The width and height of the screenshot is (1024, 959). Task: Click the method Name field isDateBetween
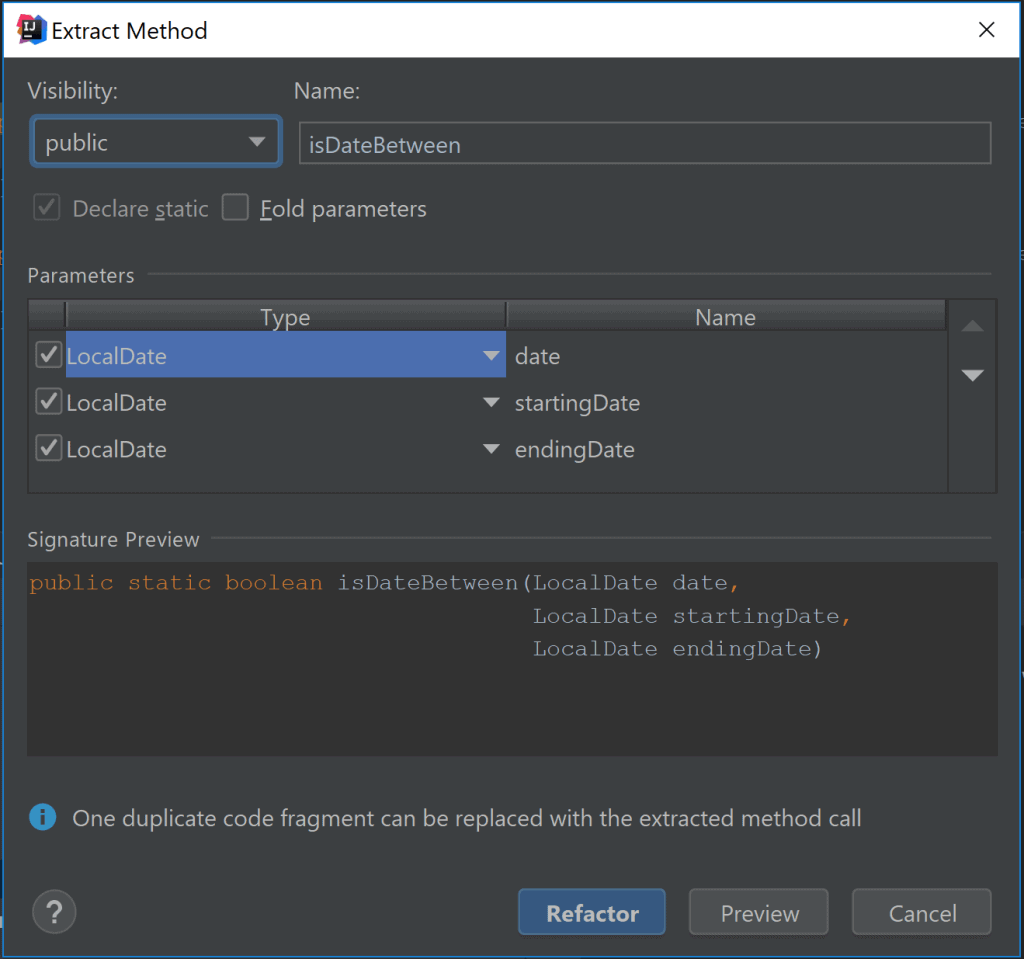pyautogui.click(x=645, y=143)
